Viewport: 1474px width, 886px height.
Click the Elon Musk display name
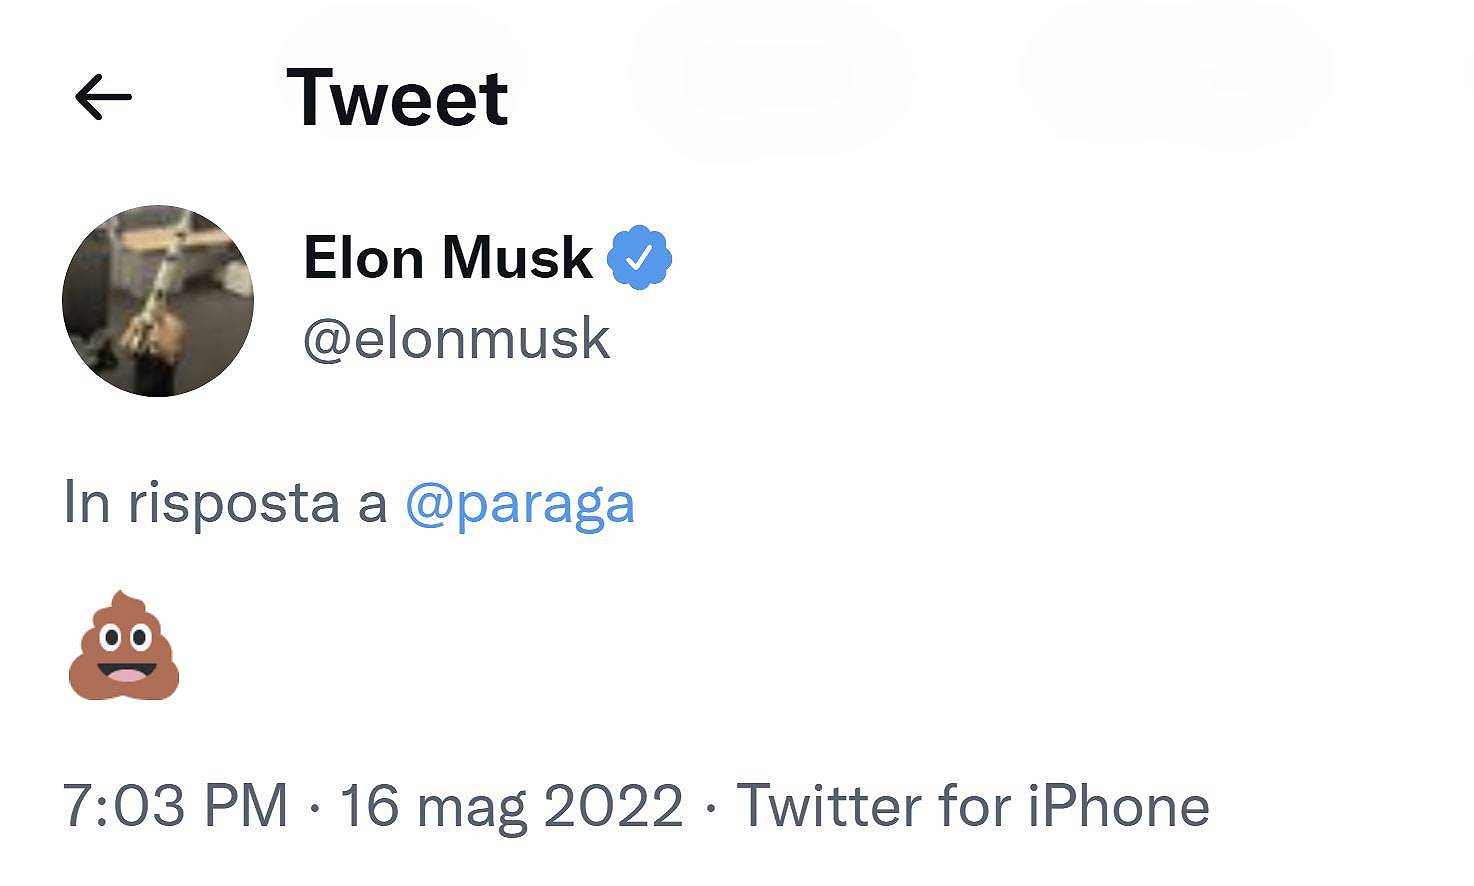coord(446,257)
